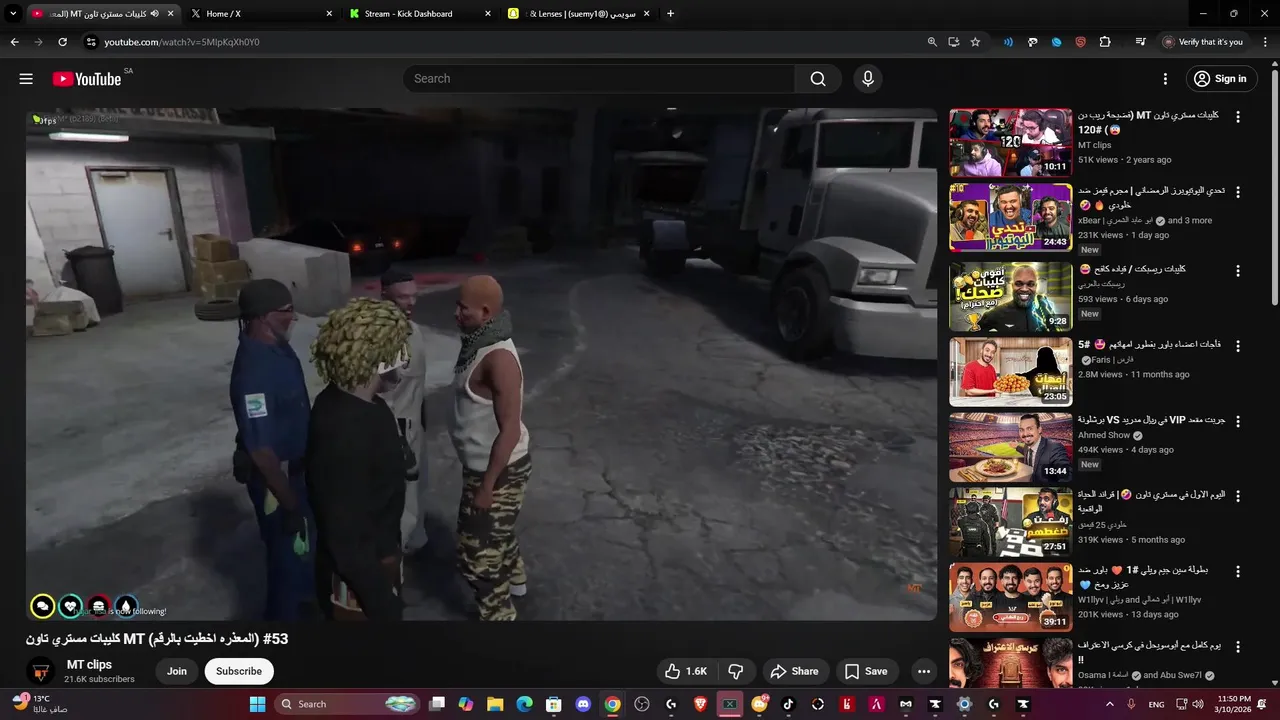The height and width of the screenshot is (720, 1280).
Task: Open the xBear 24:43 video thumbnail
Action: click(x=1010, y=218)
